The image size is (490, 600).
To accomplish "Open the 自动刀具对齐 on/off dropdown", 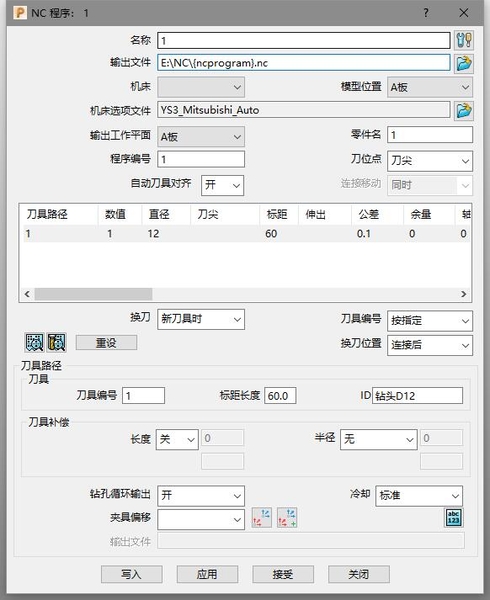I will [222, 186].
